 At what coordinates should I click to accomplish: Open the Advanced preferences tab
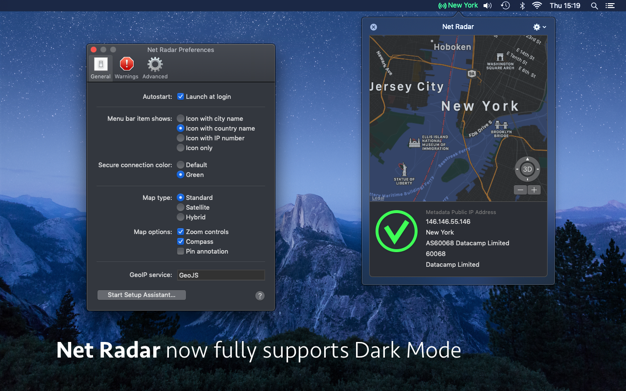[x=155, y=68]
